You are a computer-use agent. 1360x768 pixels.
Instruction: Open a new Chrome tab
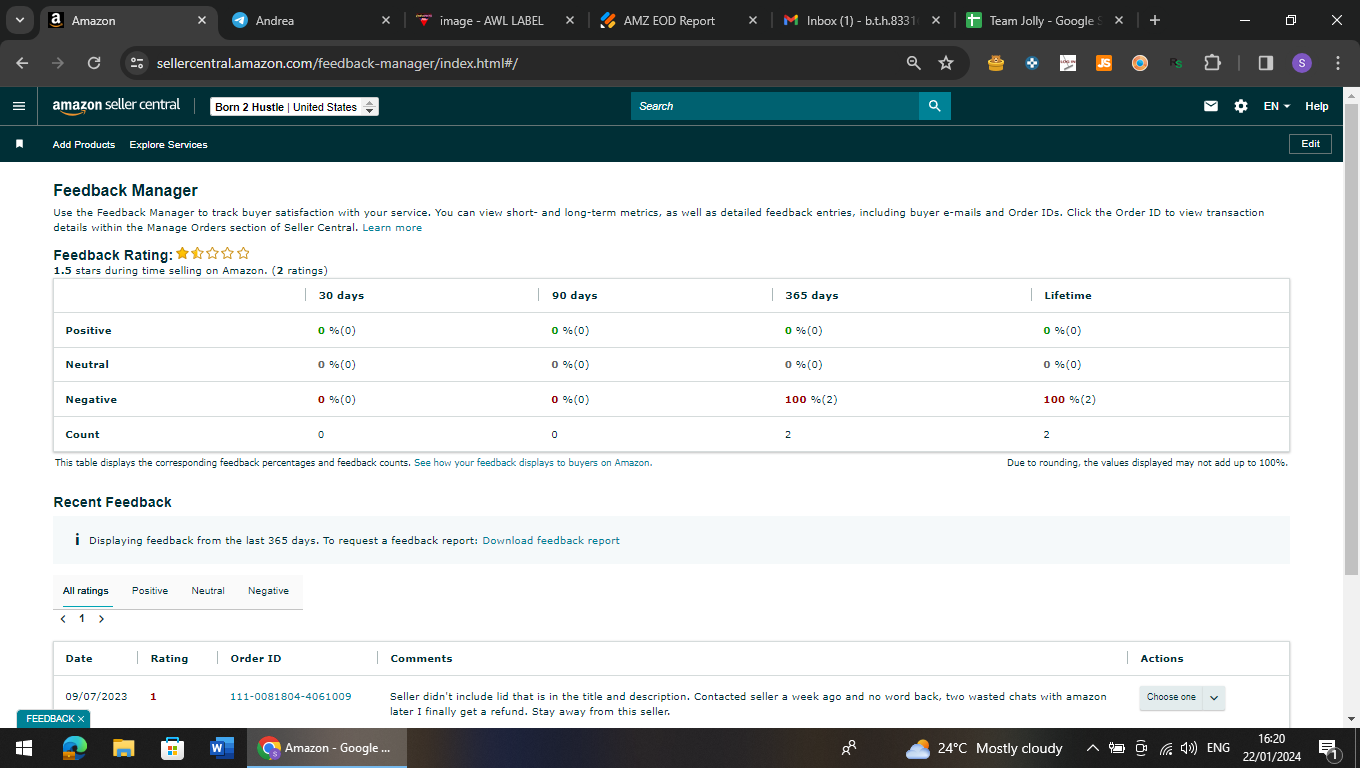click(1155, 20)
